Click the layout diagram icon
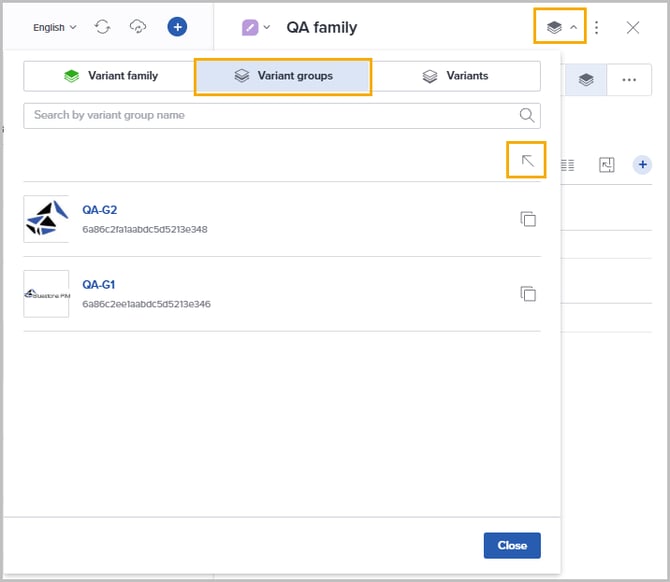The width and height of the screenshot is (670, 582). tap(607, 165)
